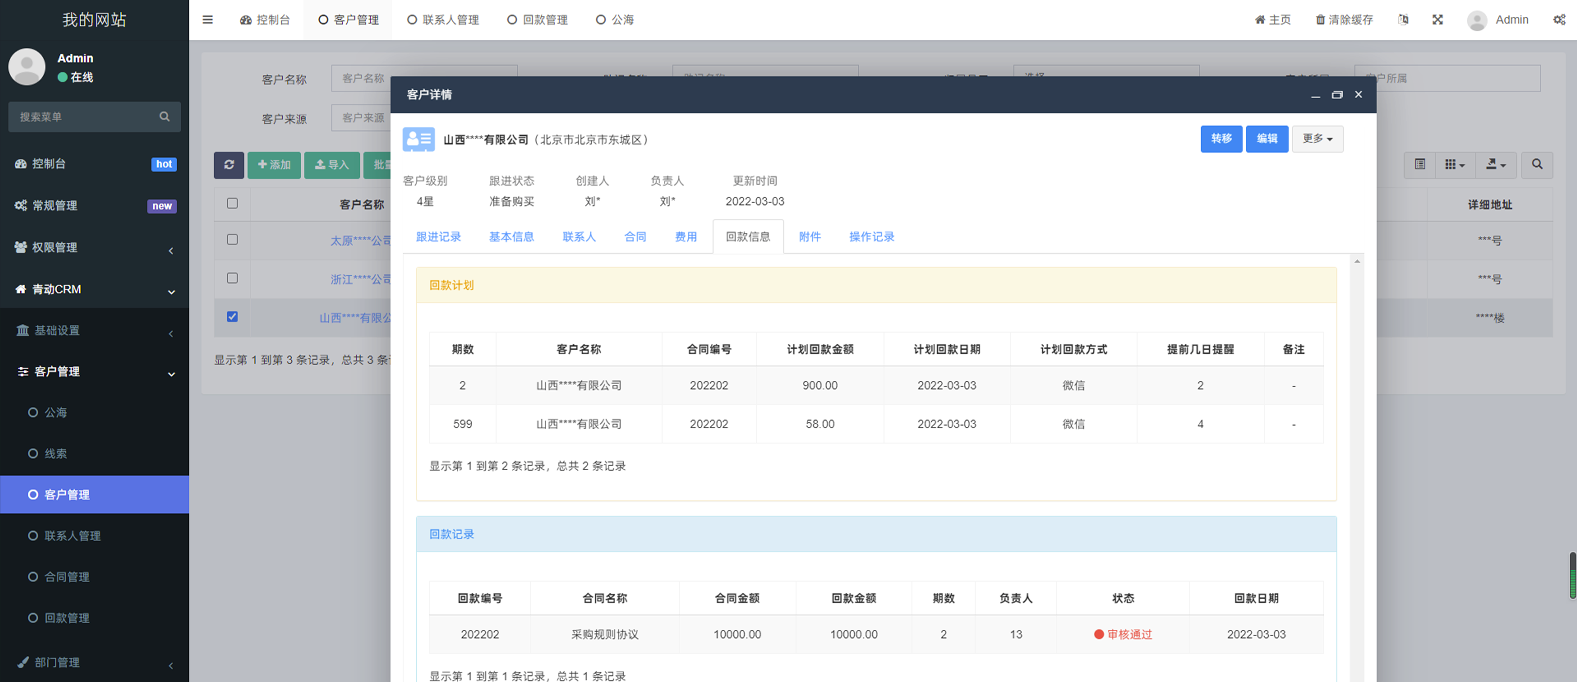The height and width of the screenshot is (682, 1577).
Task: Click the 搜索菜单 search input field
Action: point(85,117)
